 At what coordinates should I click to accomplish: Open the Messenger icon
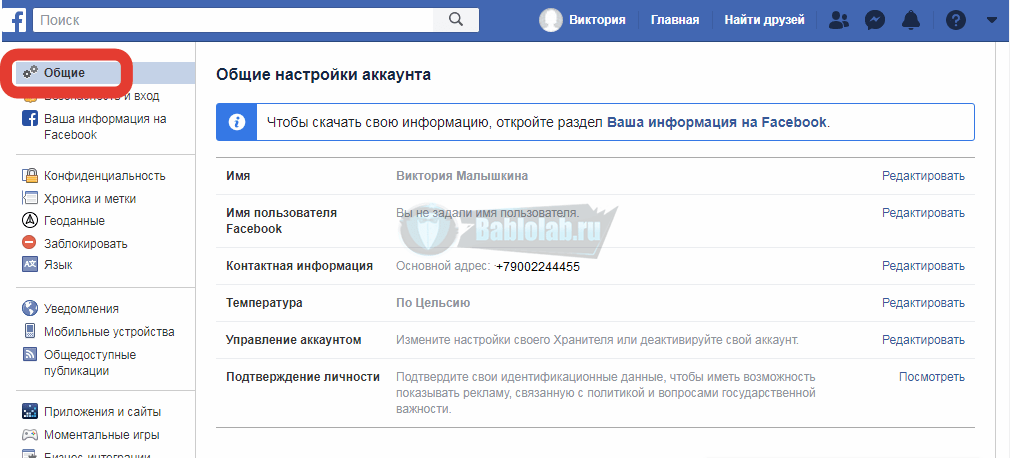pos(875,19)
